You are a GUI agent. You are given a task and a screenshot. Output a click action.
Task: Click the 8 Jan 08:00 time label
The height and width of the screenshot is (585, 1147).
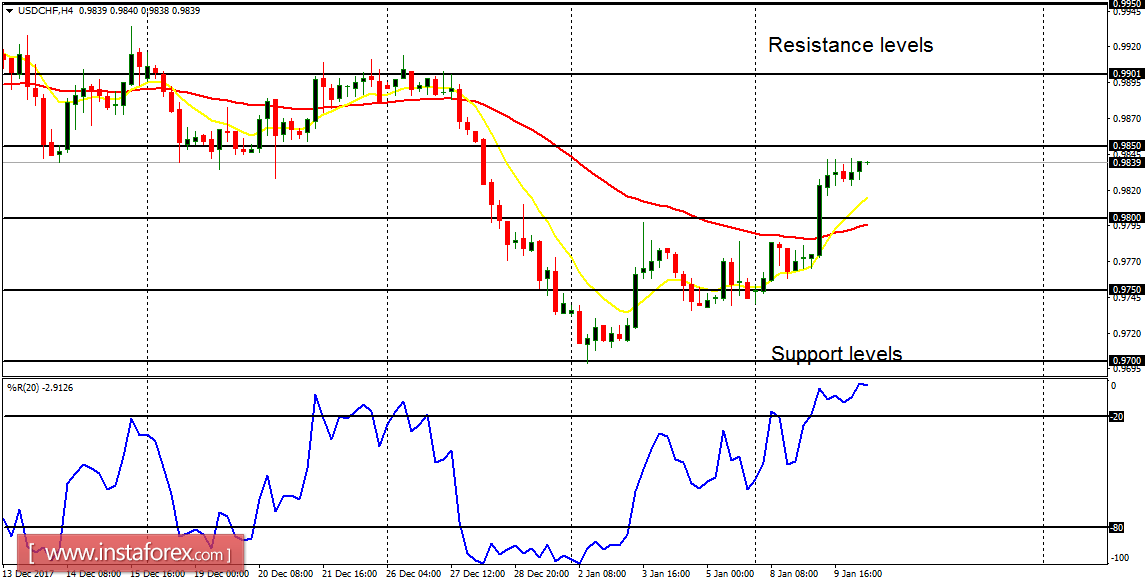pos(795,574)
